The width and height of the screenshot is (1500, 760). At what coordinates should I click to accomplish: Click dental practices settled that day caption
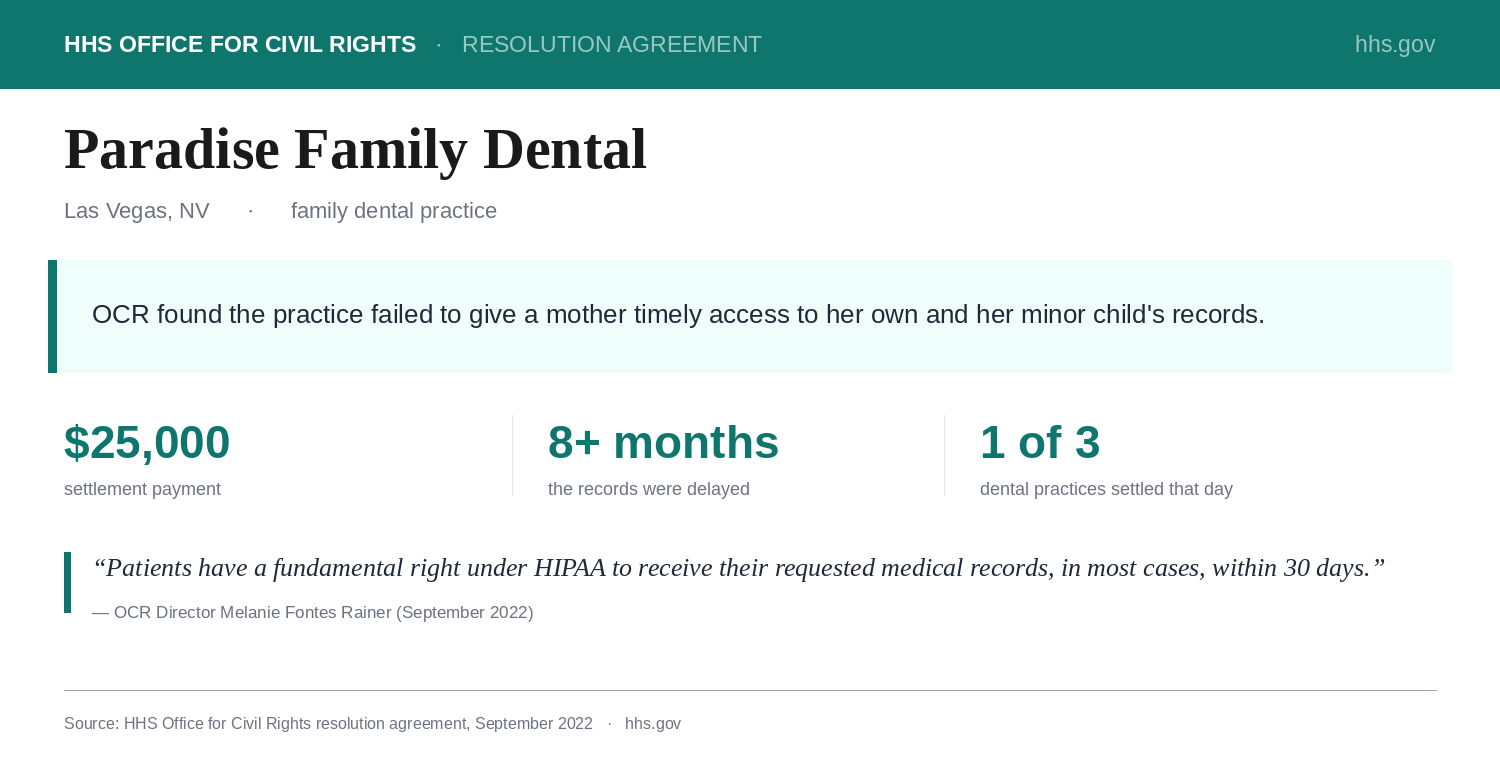[1106, 489]
